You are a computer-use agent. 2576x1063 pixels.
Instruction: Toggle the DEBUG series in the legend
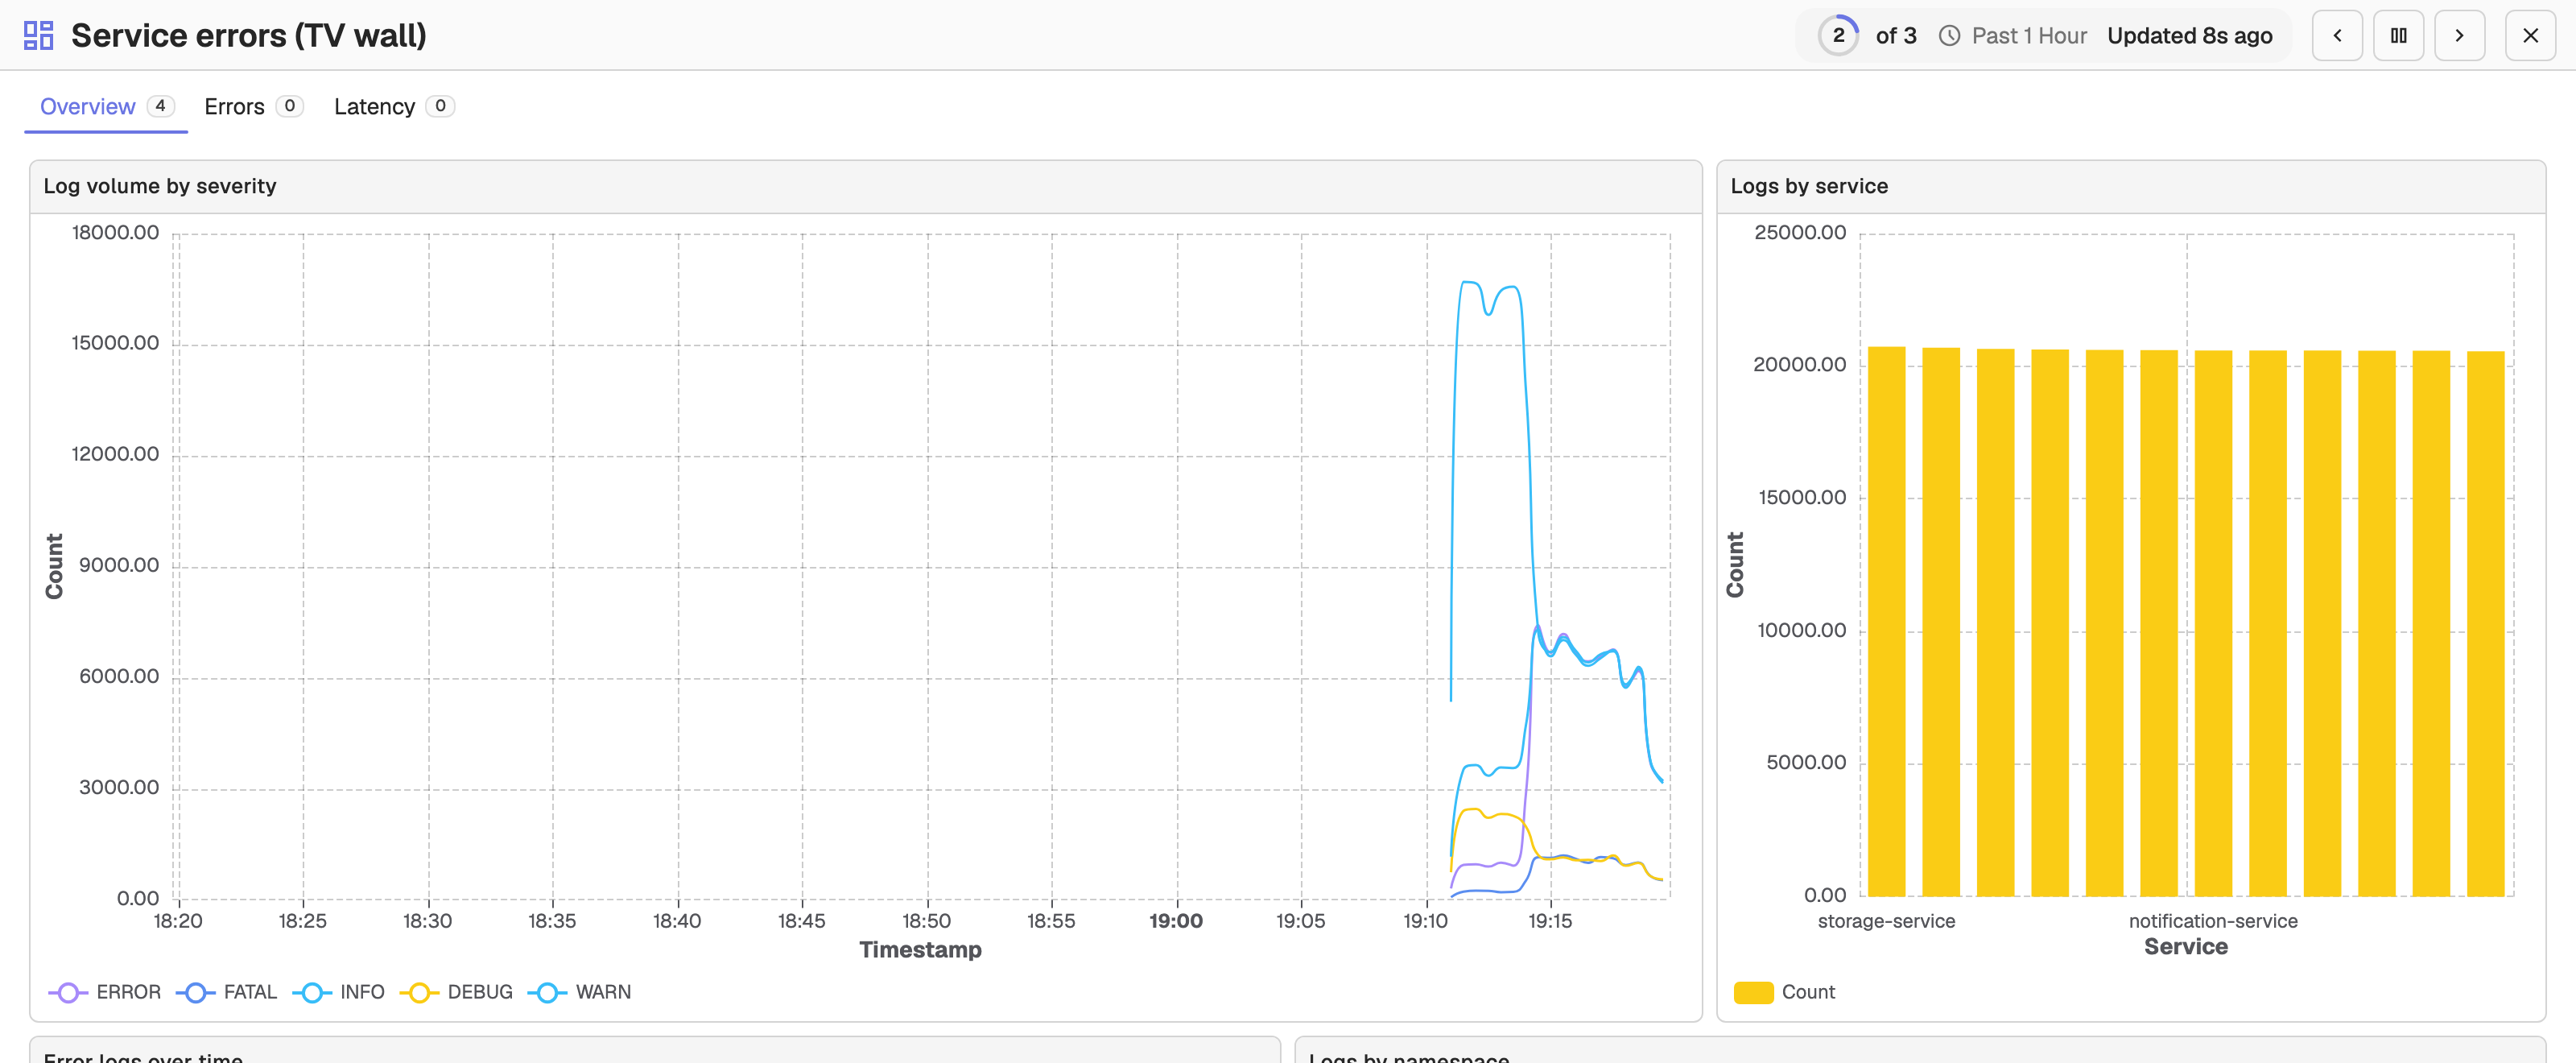point(456,992)
